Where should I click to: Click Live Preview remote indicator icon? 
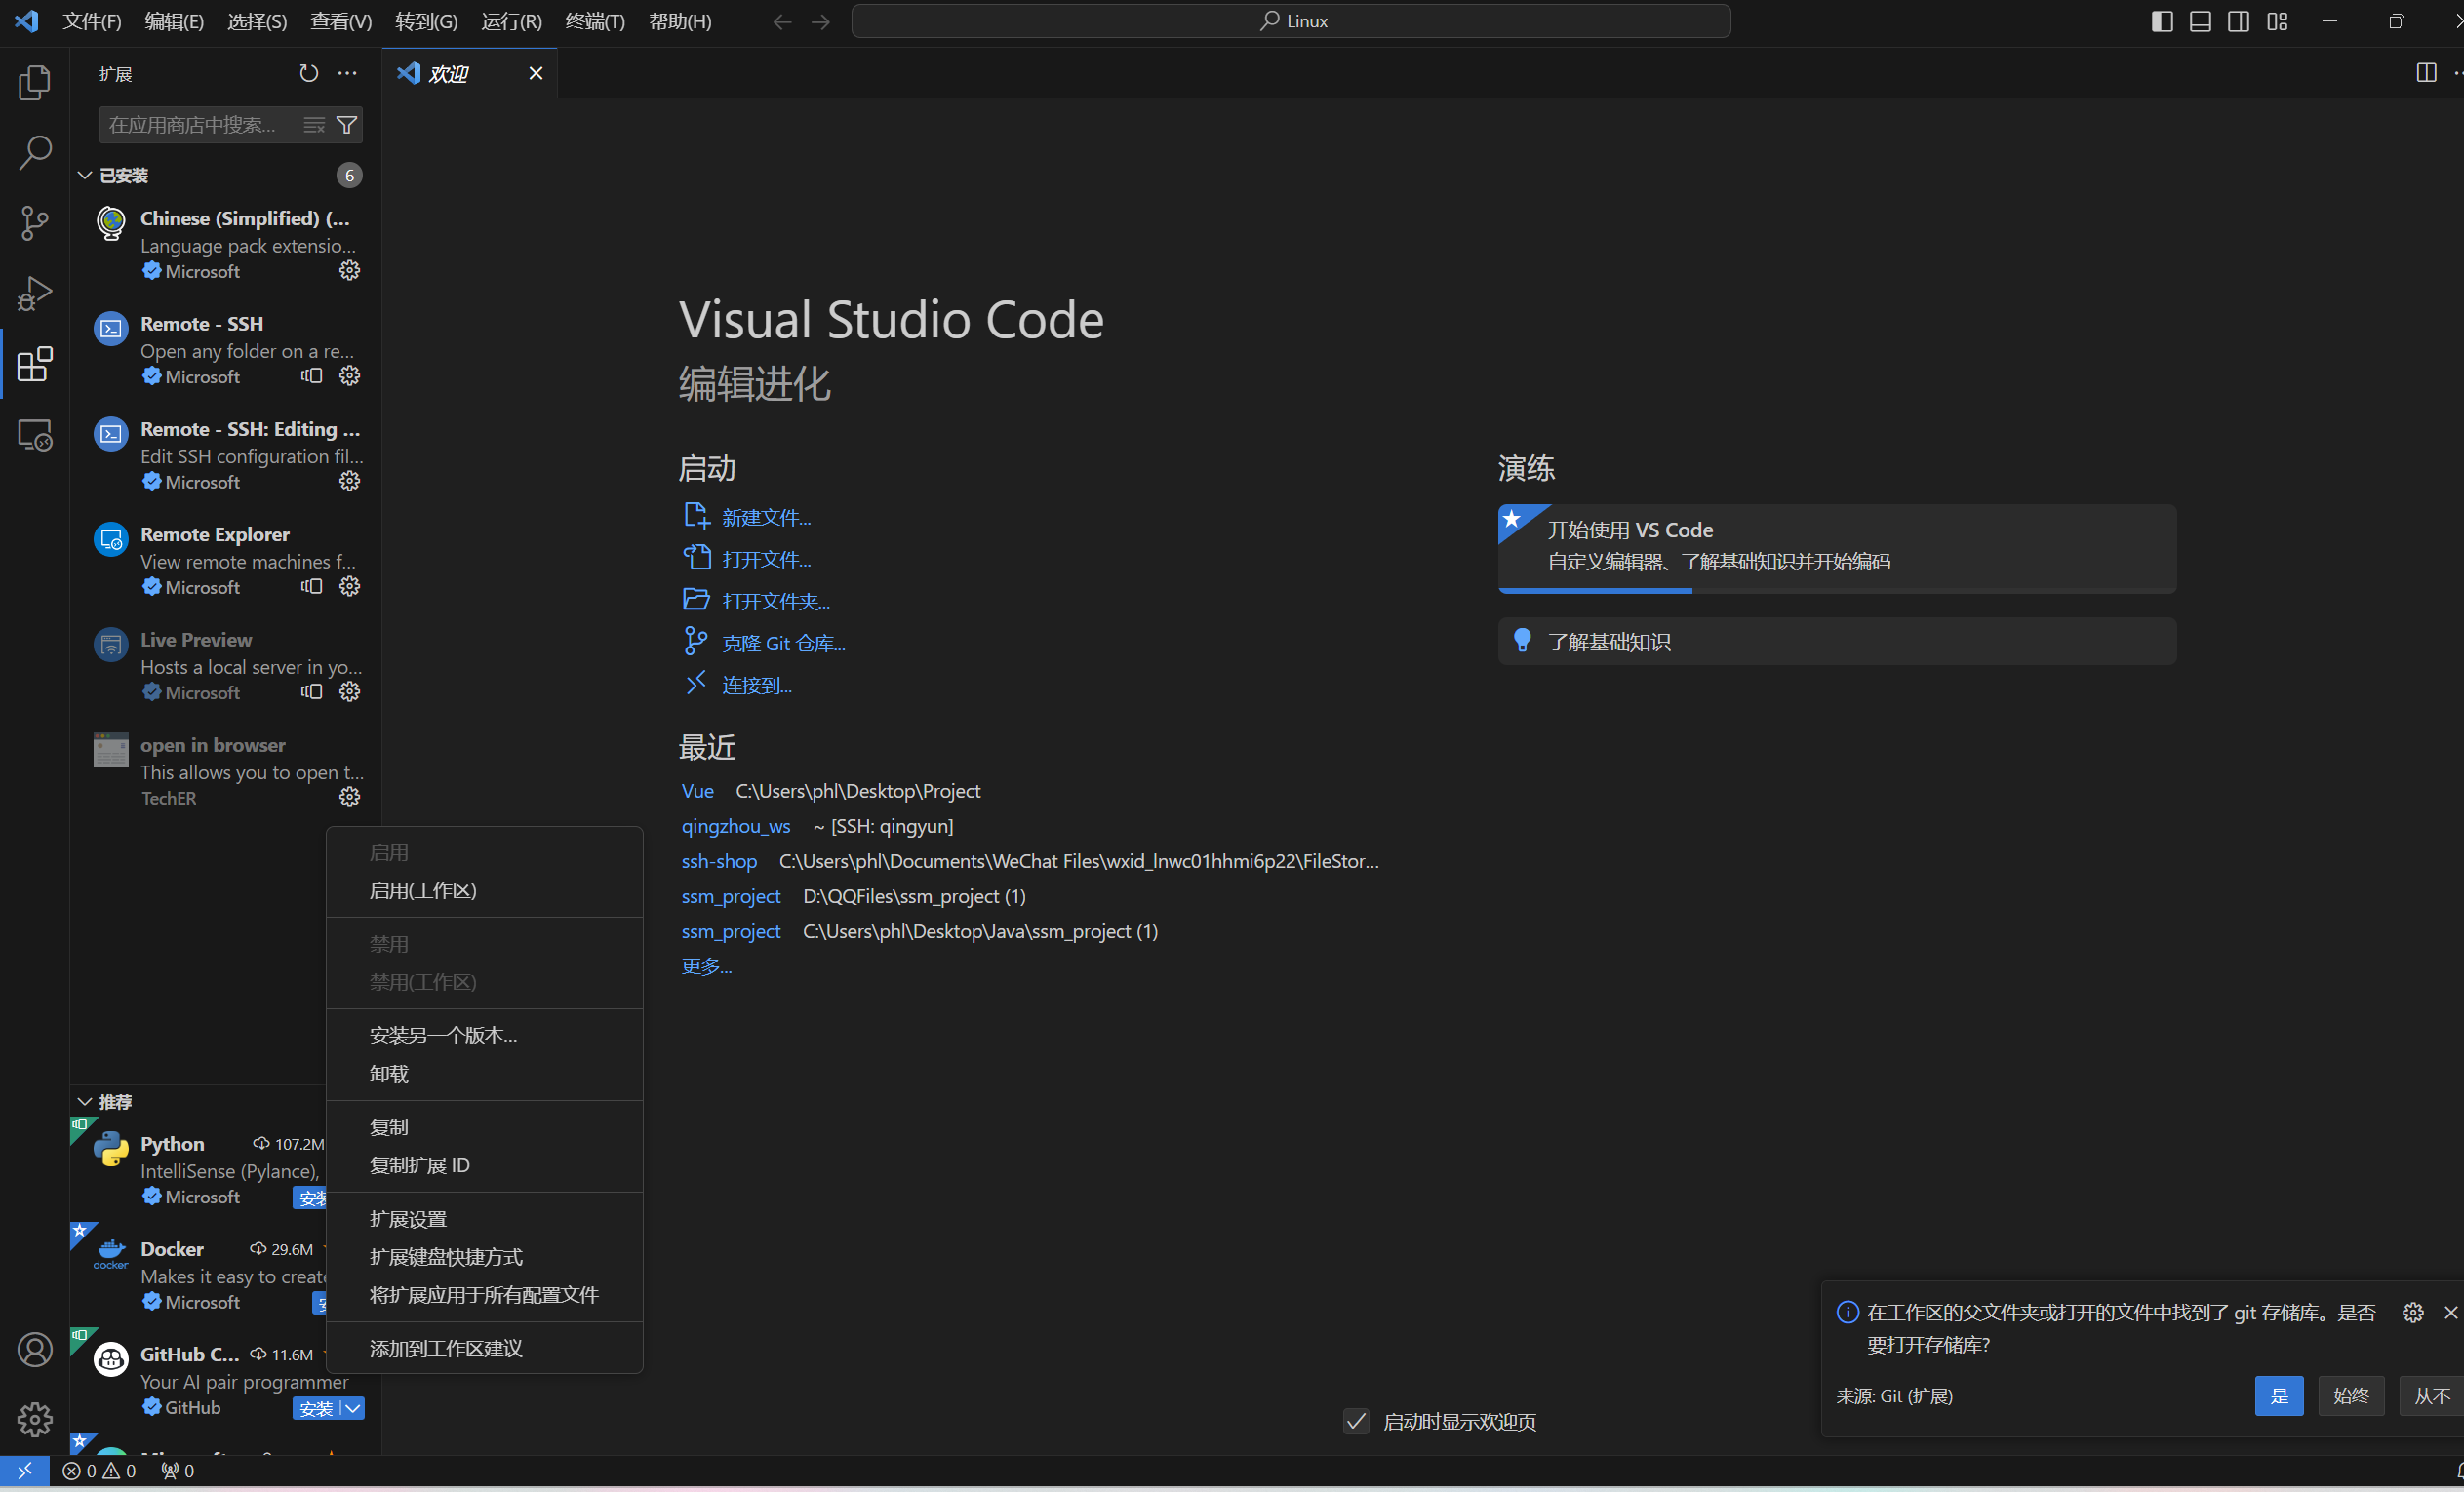point(312,691)
